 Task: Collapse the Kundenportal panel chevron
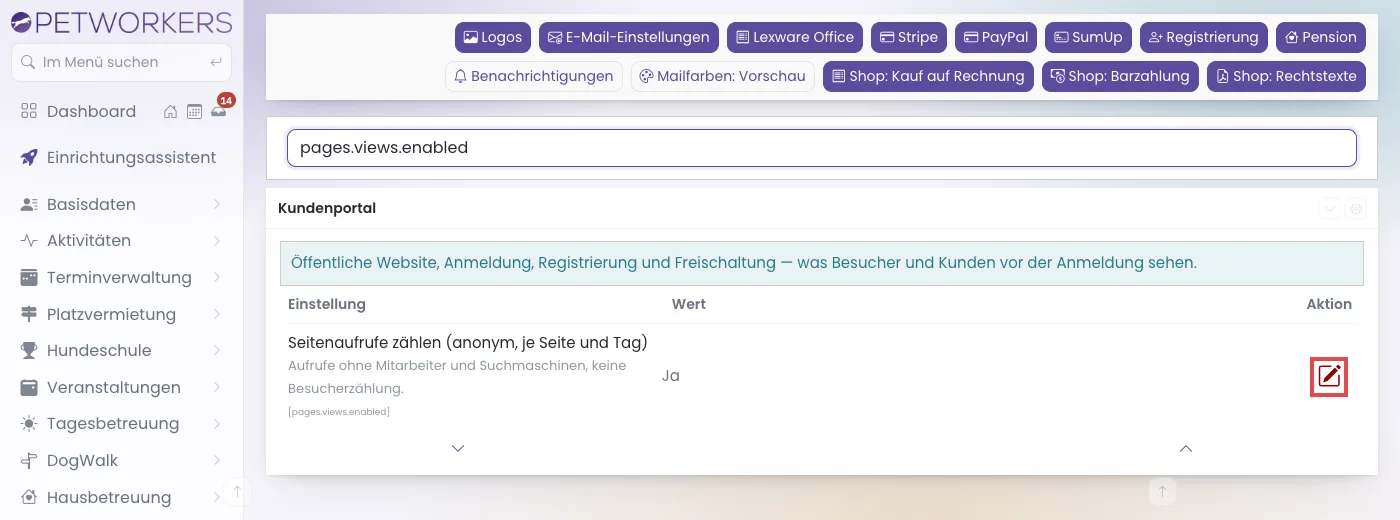(x=1329, y=209)
